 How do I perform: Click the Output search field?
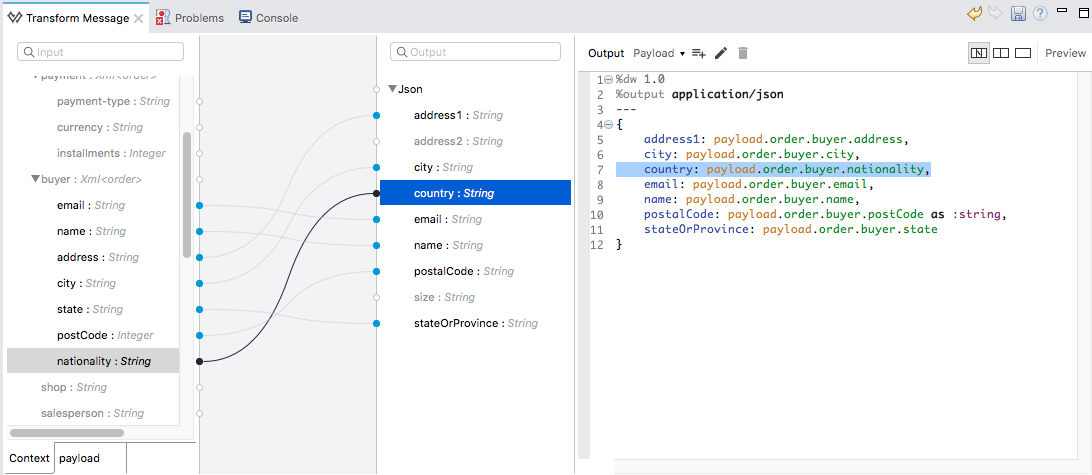point(475,52)
